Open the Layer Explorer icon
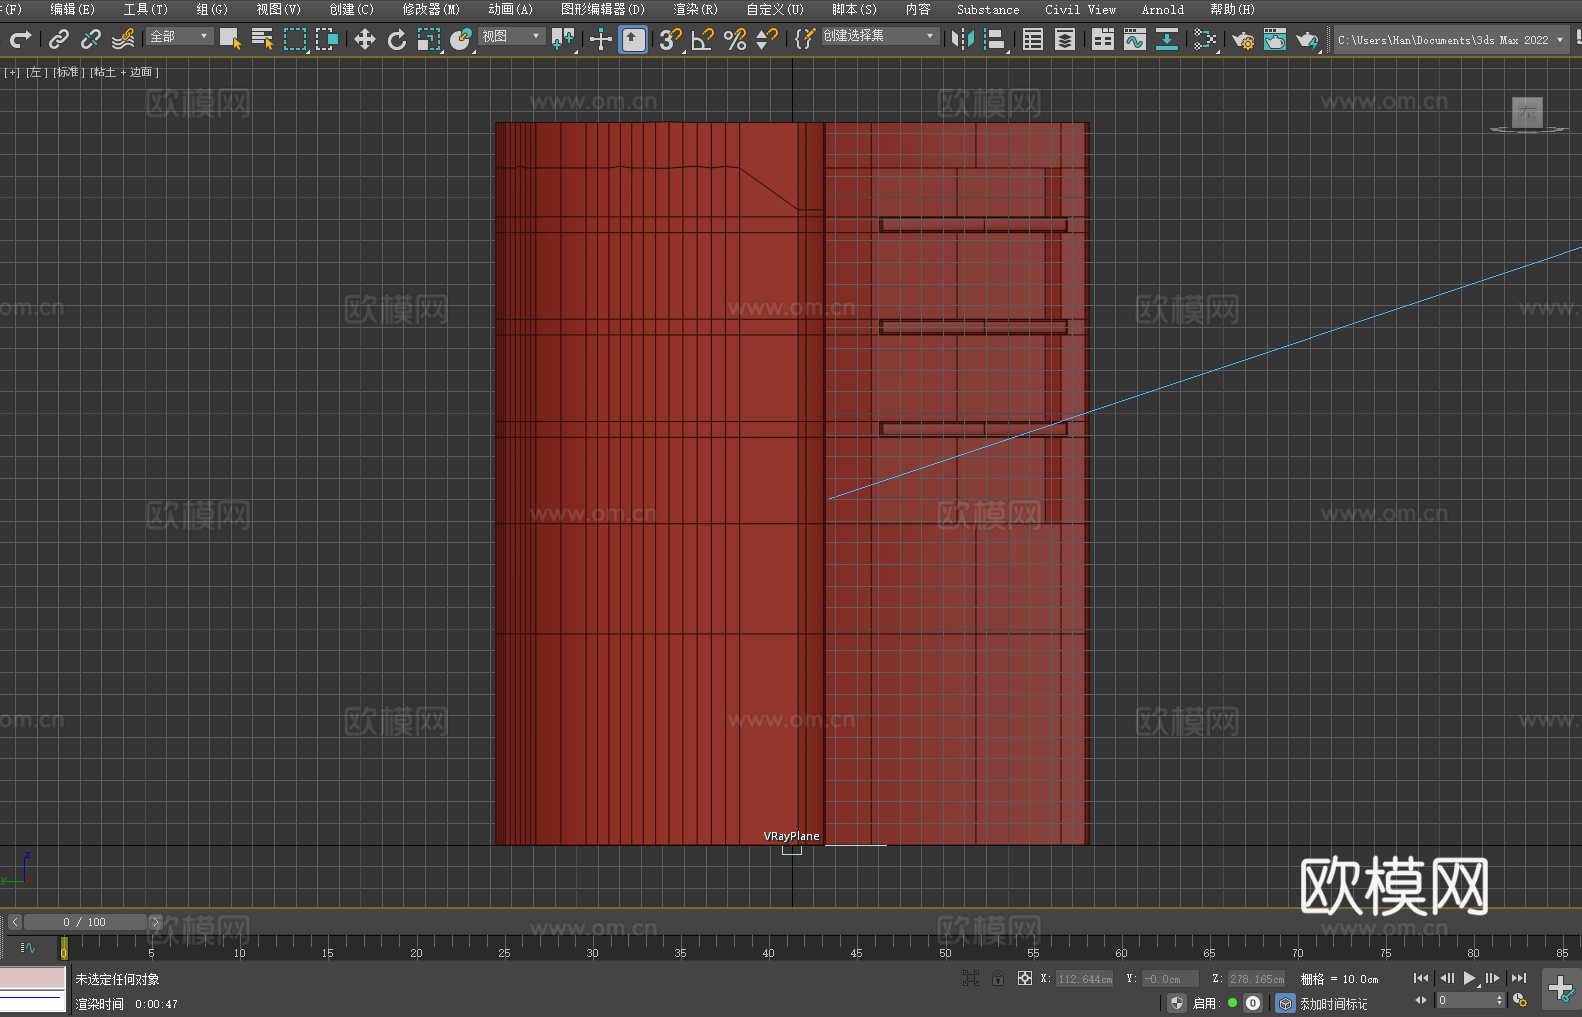The height and width of the screenshot is (1017, 1582). click(1065, 39)
